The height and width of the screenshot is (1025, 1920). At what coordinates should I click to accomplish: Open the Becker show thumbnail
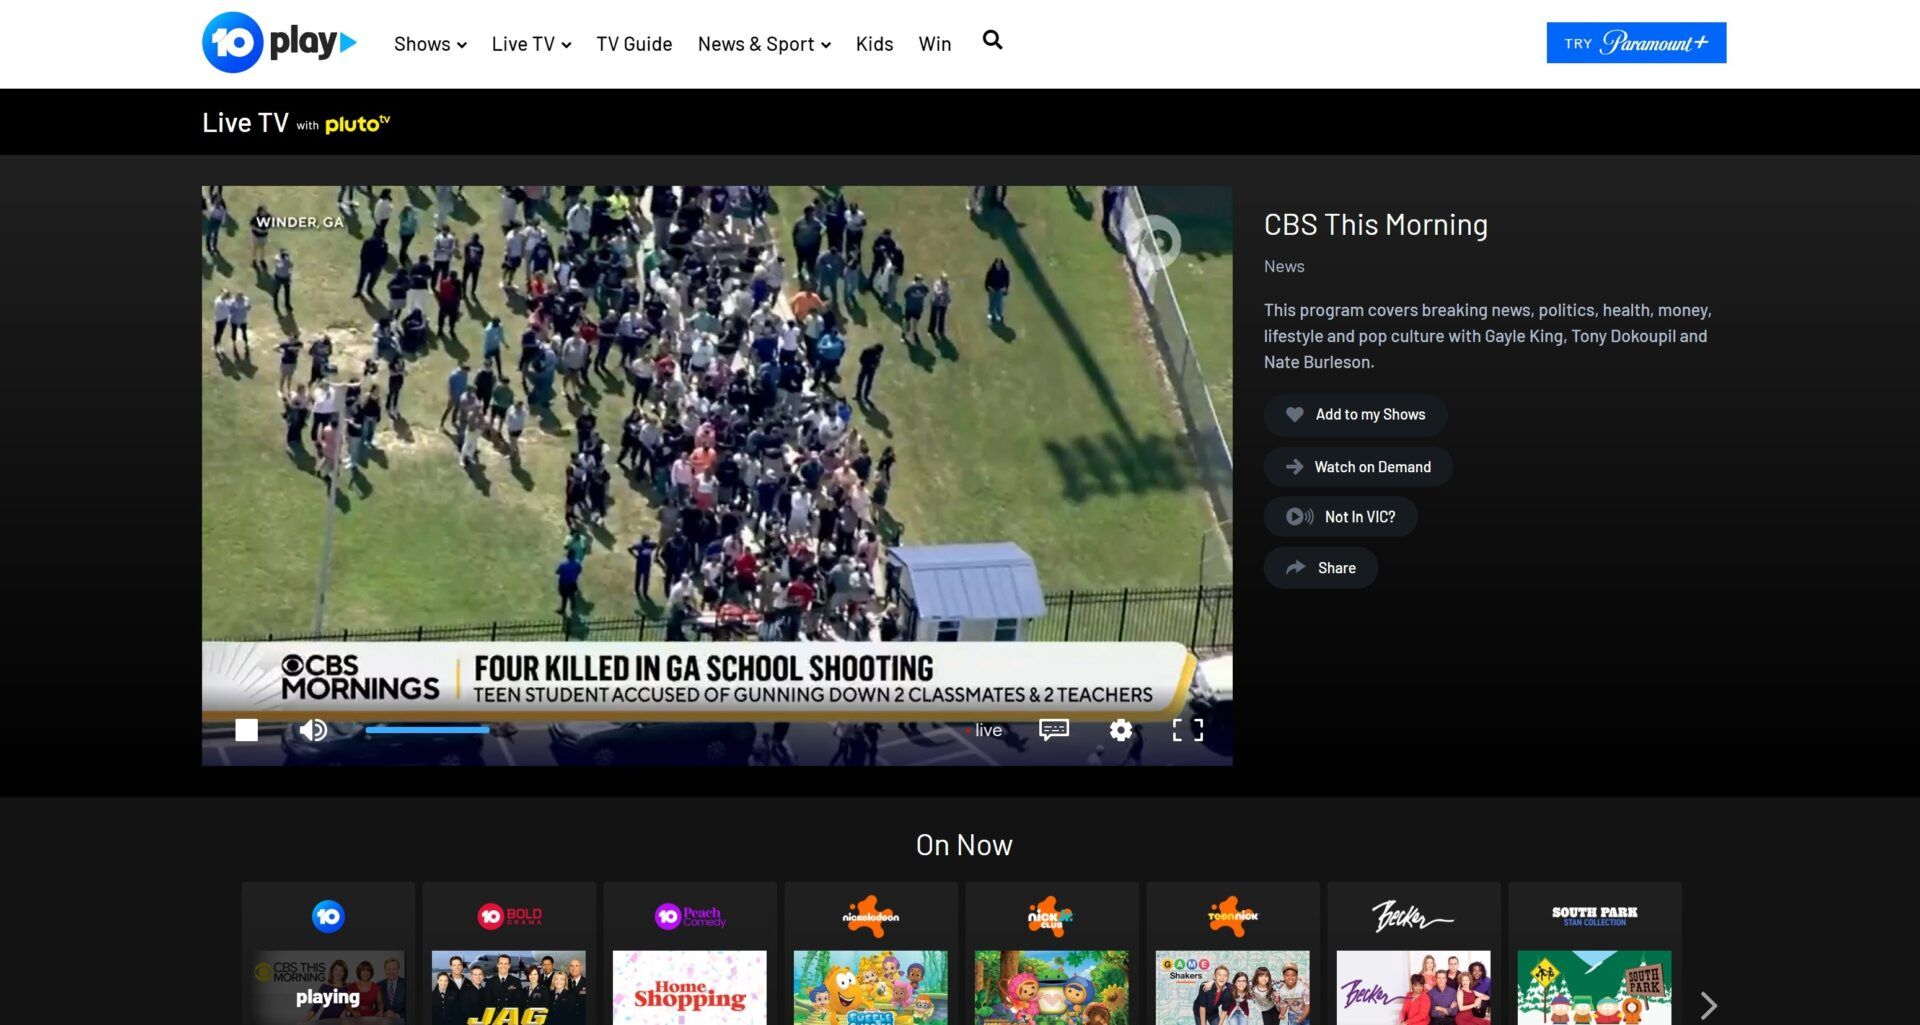tap(1414, 988)
